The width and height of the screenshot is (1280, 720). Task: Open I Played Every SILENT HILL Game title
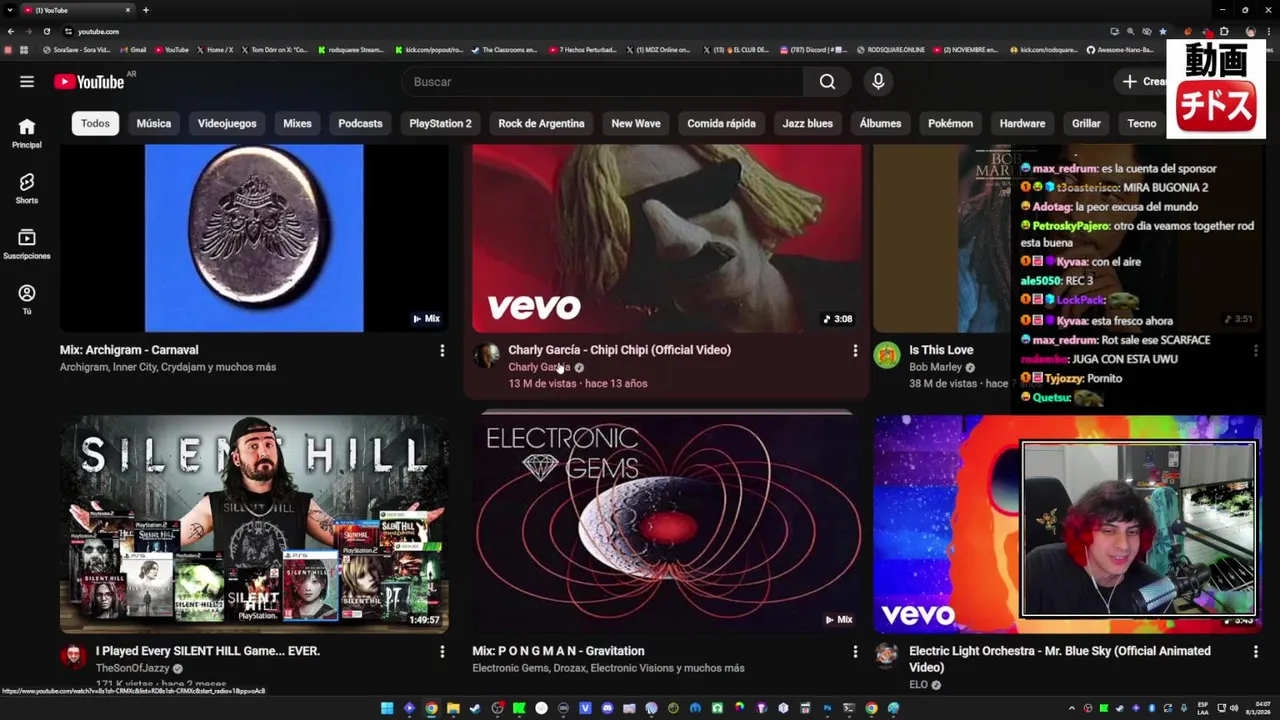tap(208, 651)
